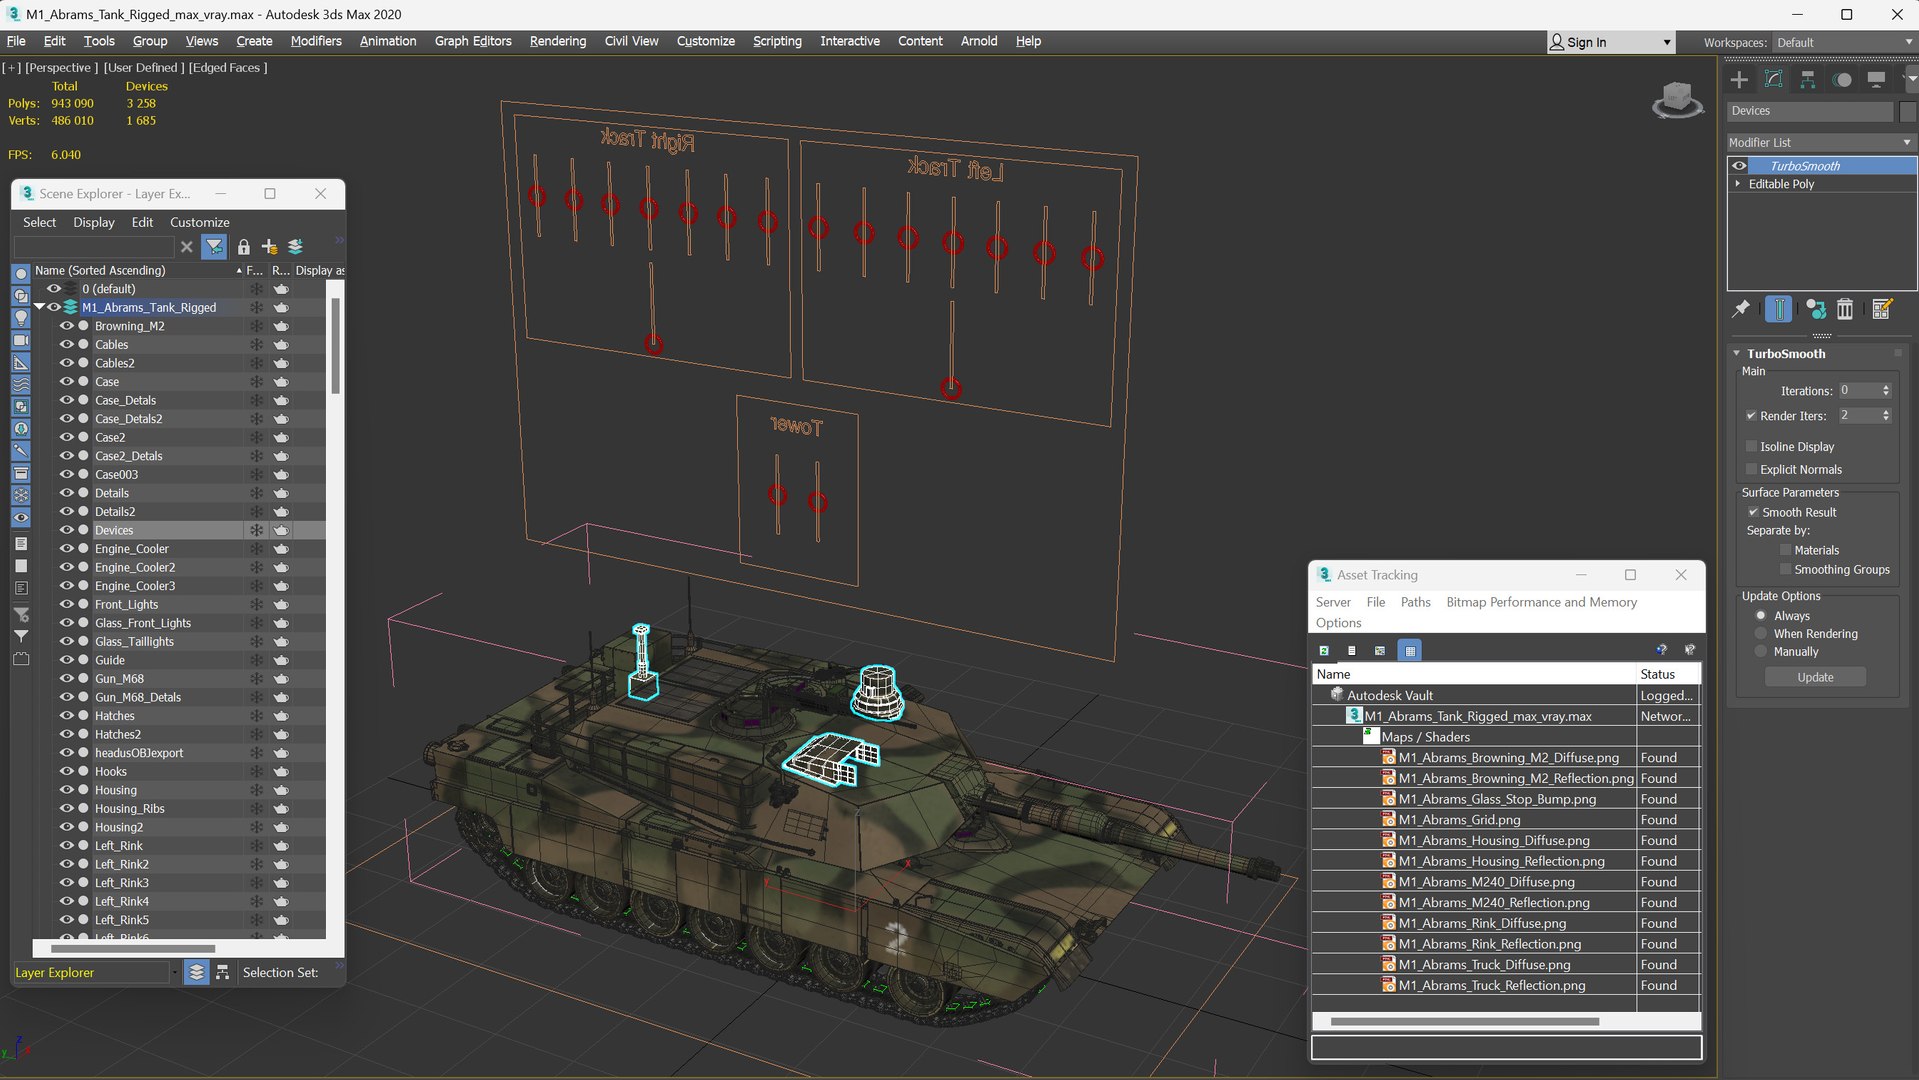Image resolution: width=1919 pixels, height=1080 pixels.
Task: Open Paths menu in Asset Tracking
Action: click(1415, 602)
